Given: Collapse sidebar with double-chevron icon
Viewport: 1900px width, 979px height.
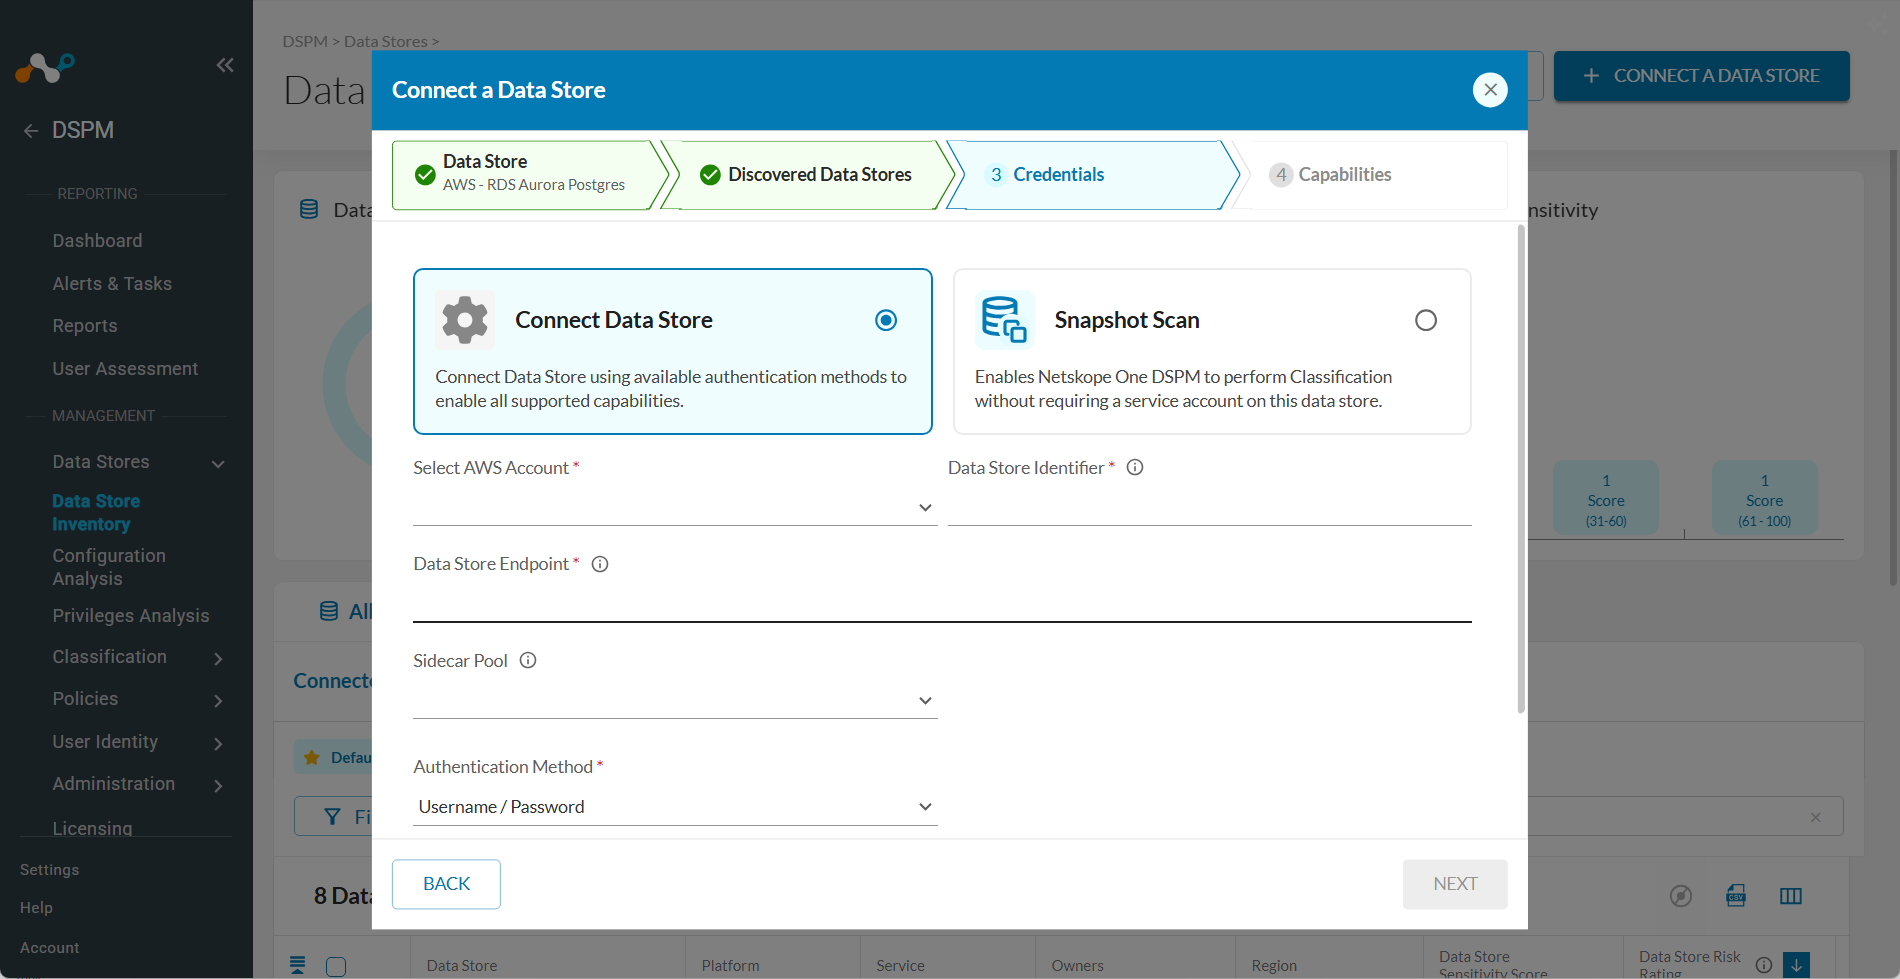Looking at the screenshot, I should point(225,65).
